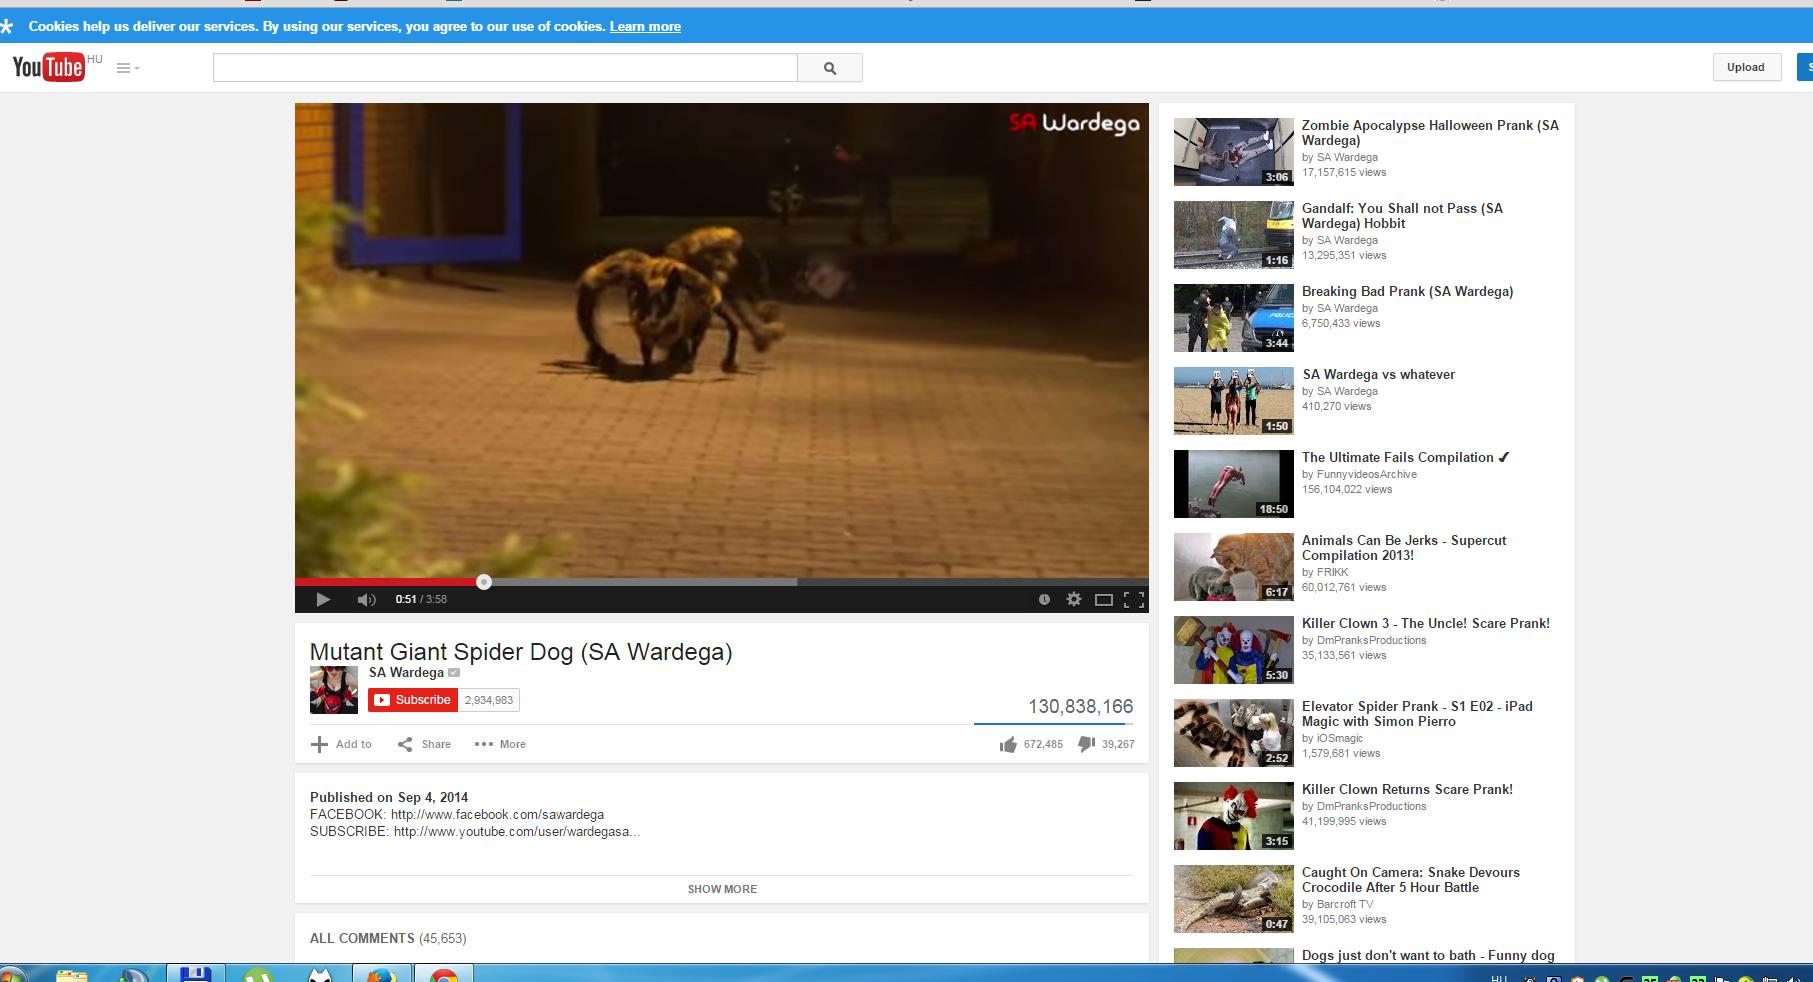
Task: Open Breaking Bad Prank thumbnail
Action: [1234, 318]
